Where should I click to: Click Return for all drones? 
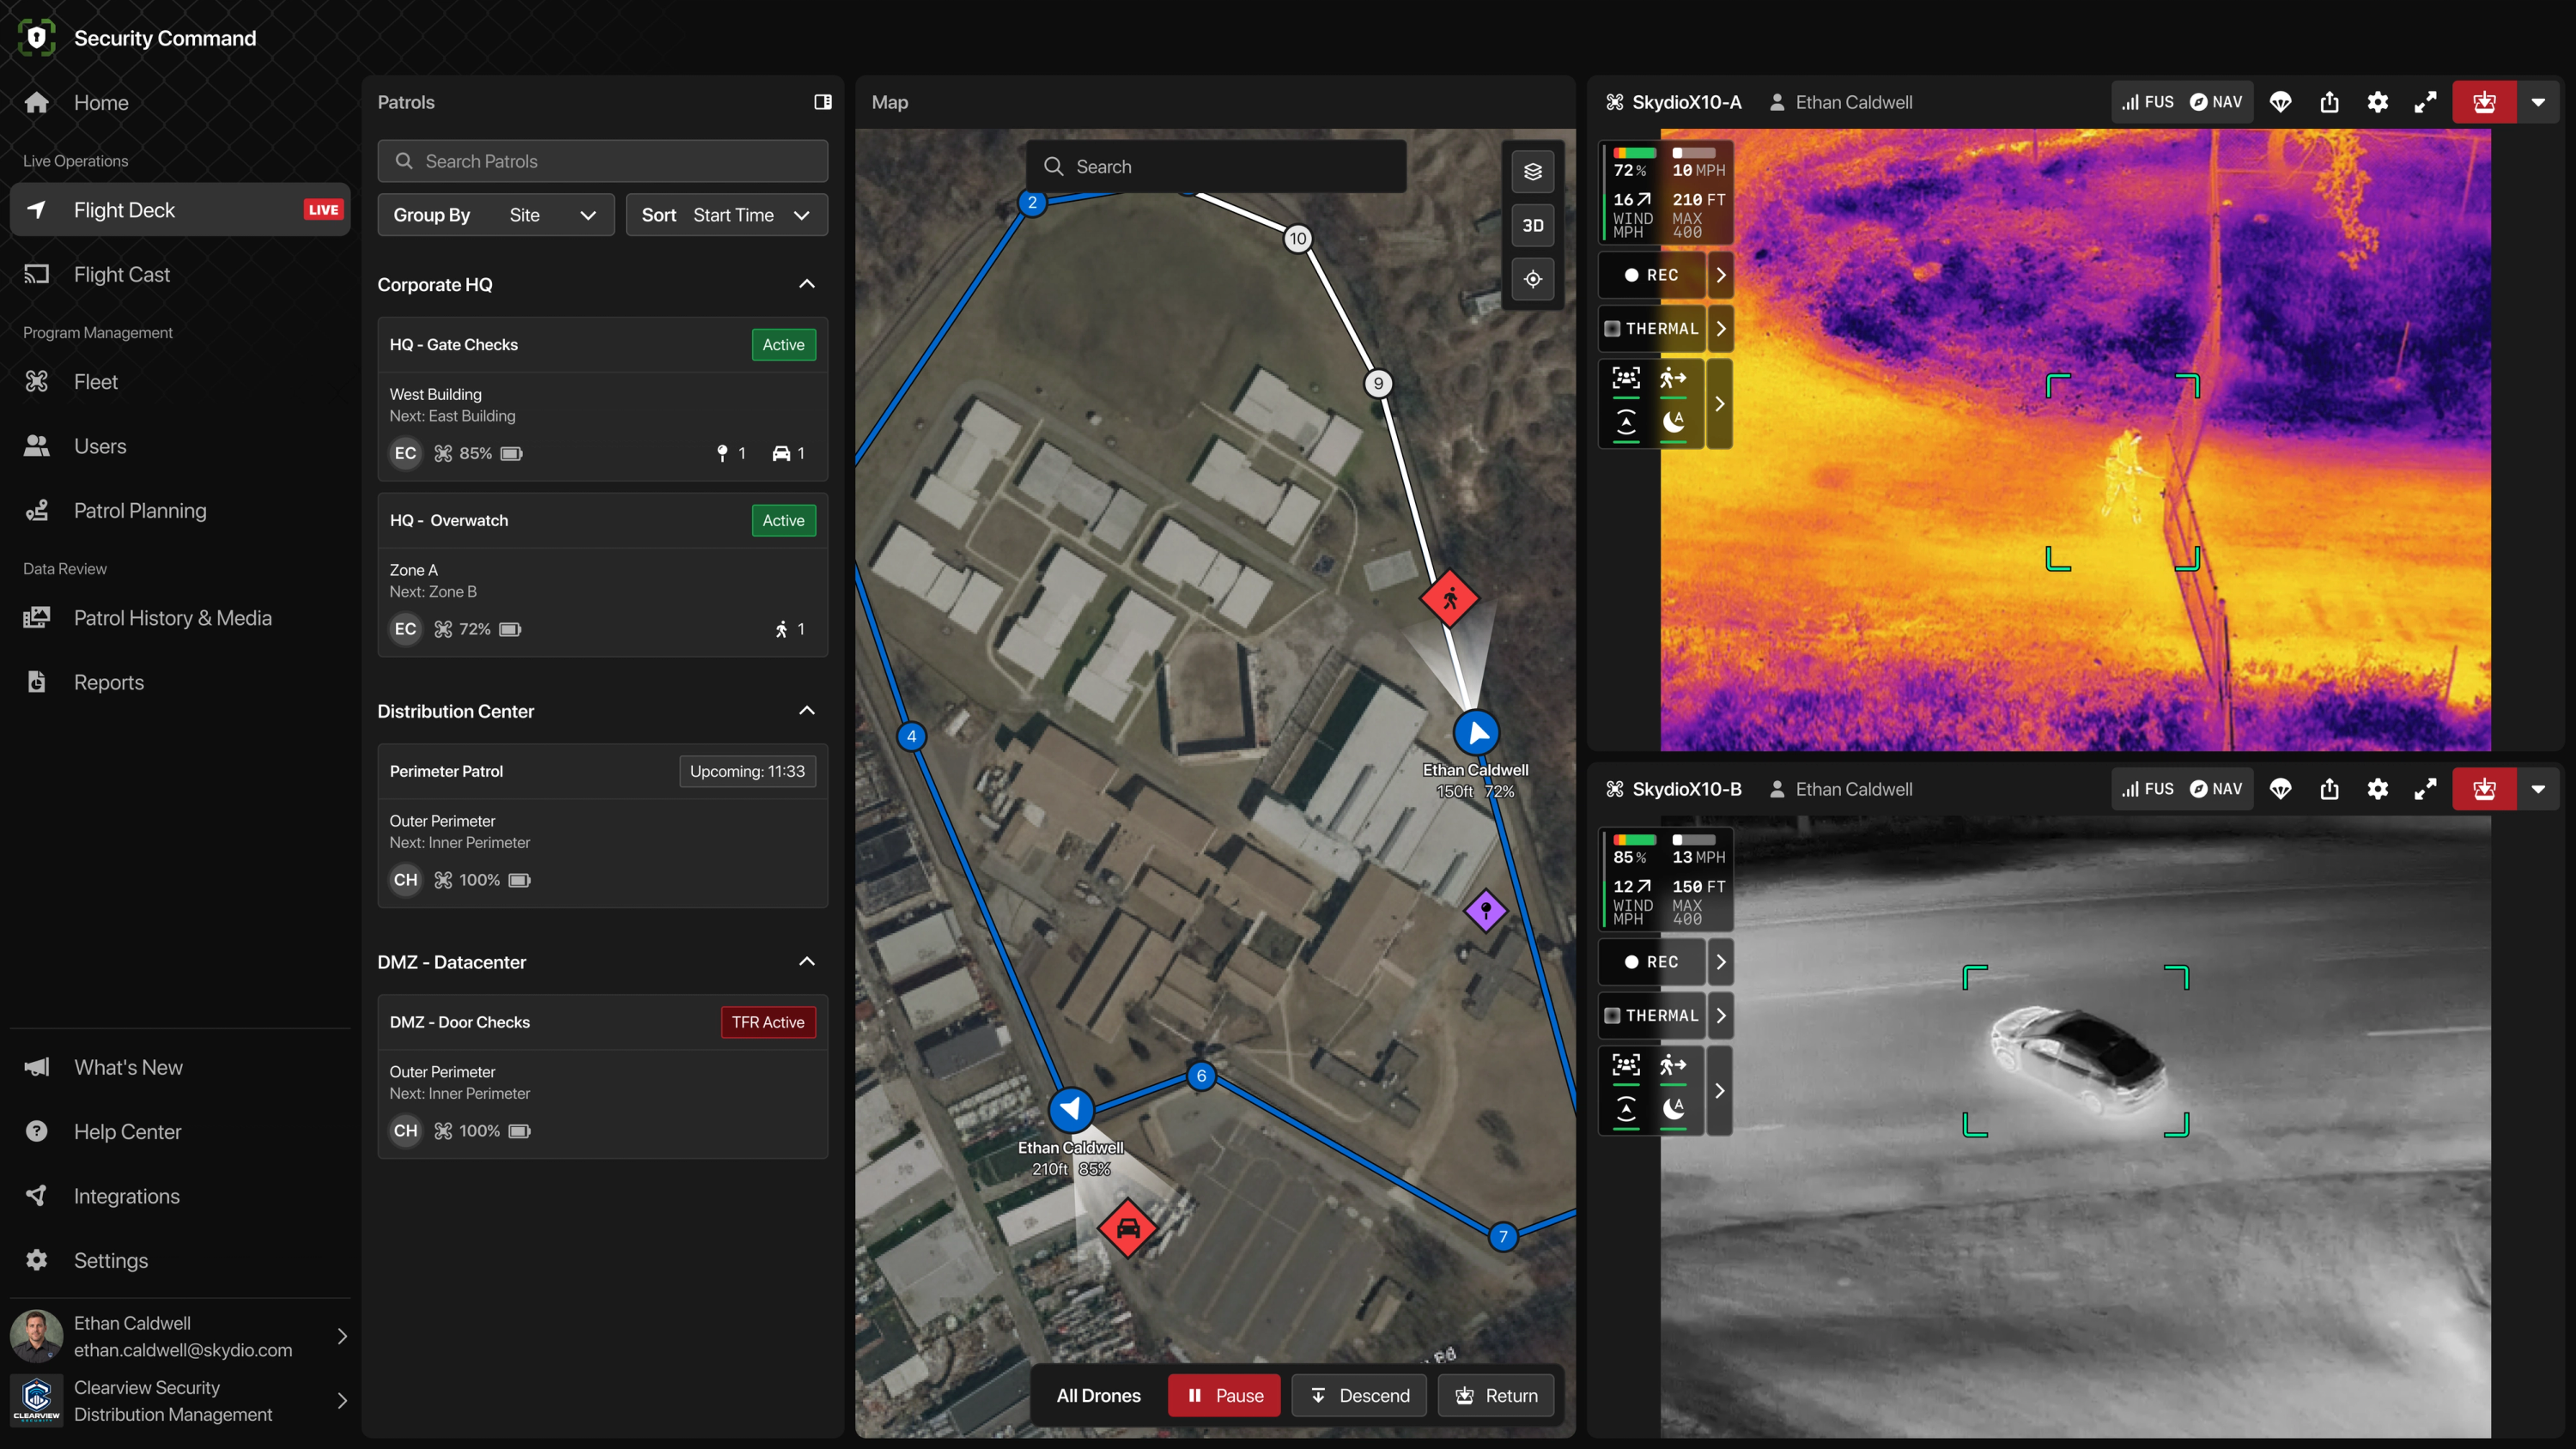point(1496,1395)
